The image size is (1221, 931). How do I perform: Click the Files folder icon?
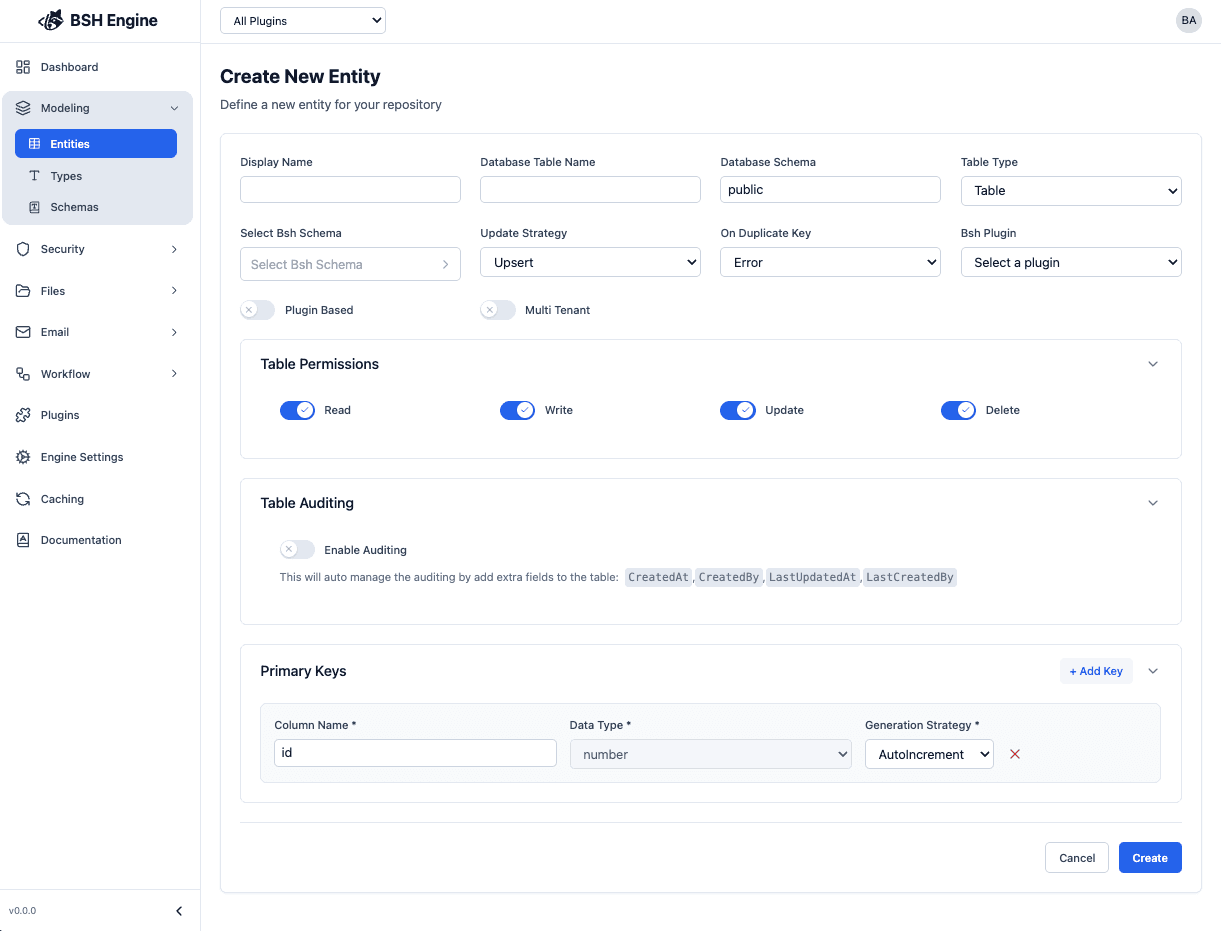tap(23, 291)
